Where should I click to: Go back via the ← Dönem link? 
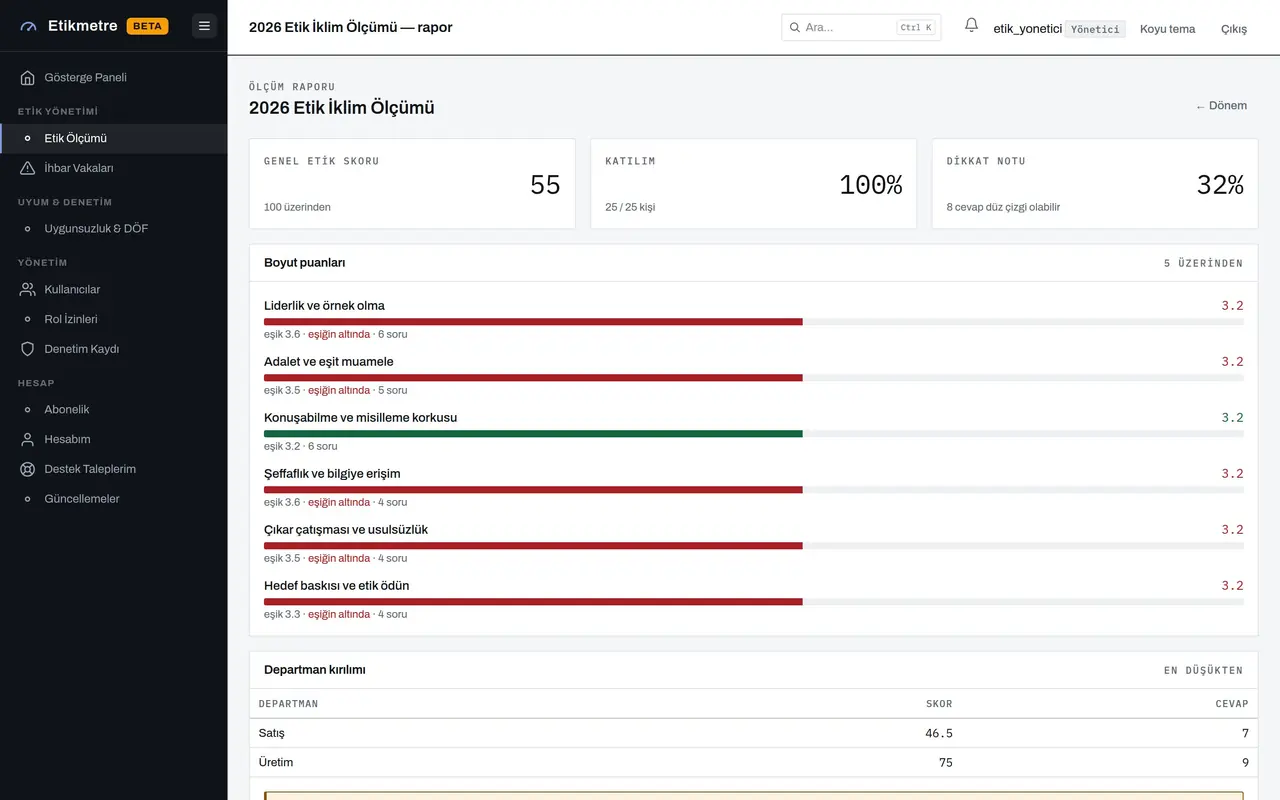1221,106
